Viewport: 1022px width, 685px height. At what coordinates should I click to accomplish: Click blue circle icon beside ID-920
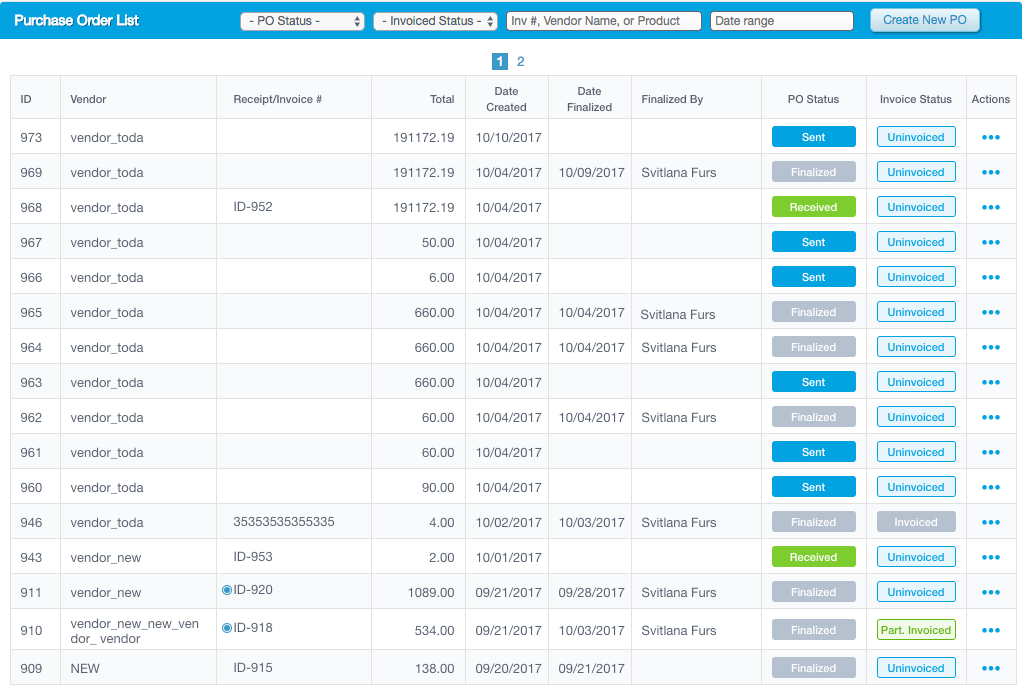(x=227, y=590)
